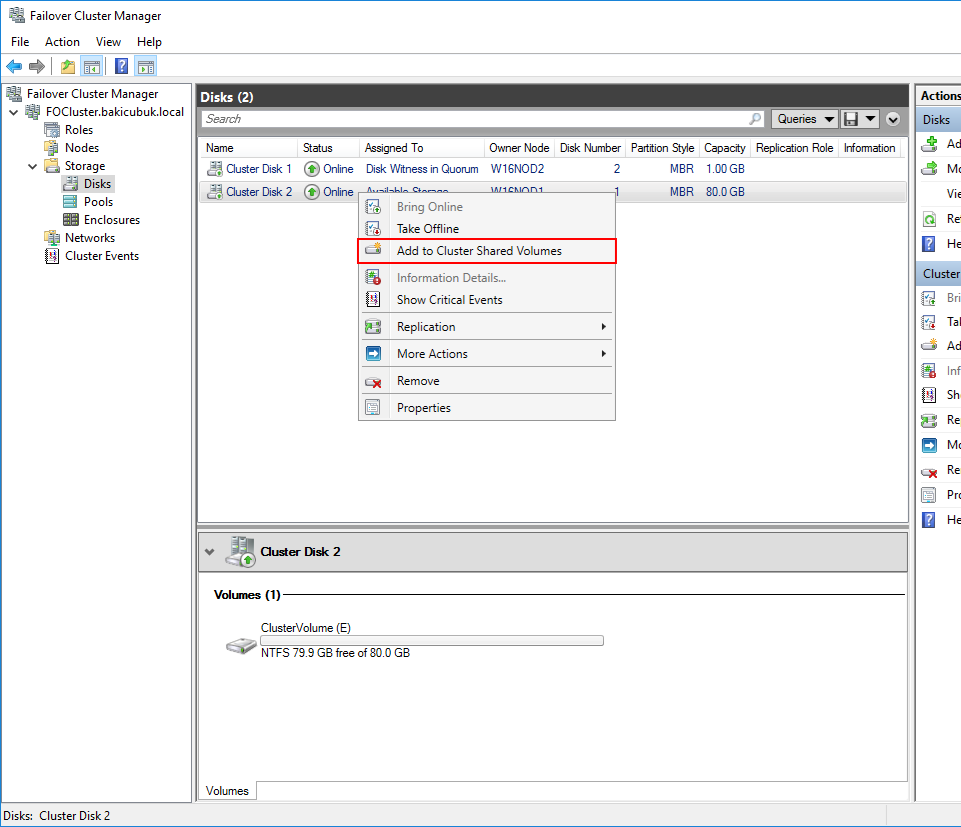Click the Refresh icon in the Actions pane
This screenshot has width=961, height=827.
coord(930,219)
